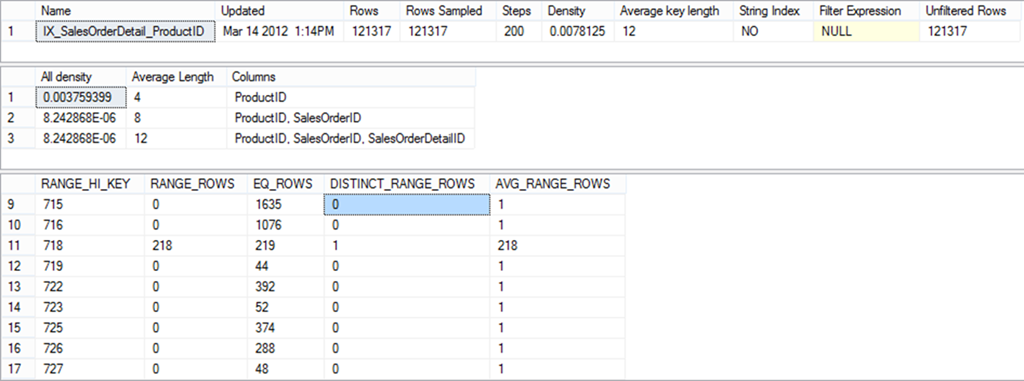Screen dimensions: 1024x381
Task: Select the Unfiltered Rows column header
Action: point(970,11)
